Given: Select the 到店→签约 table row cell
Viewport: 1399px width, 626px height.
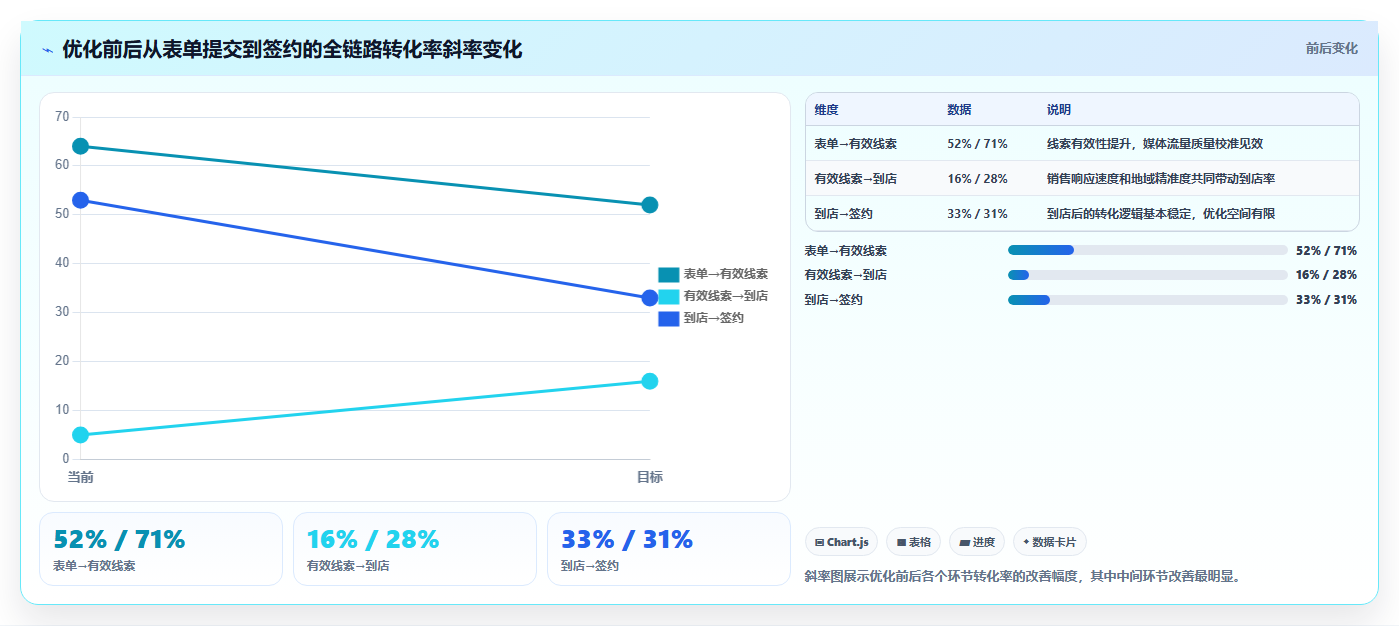Looking at the screenshot, I should point(843,214).
